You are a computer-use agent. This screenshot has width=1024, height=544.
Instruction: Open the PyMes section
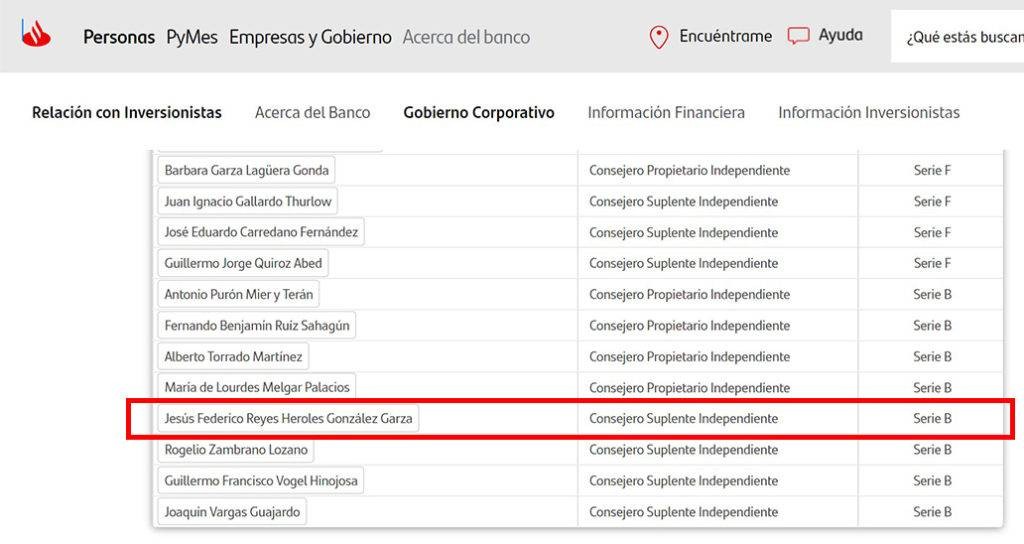[192, 37]
